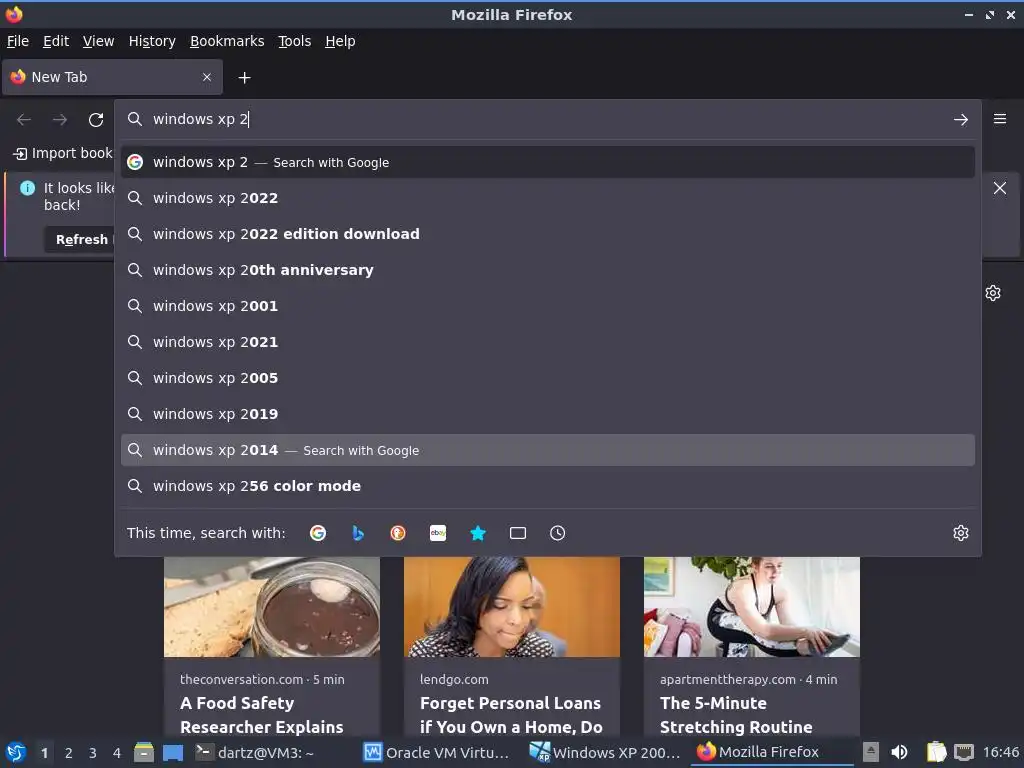
Task: Open search settings gear in the URL dropdown
Action: point(961,533)
